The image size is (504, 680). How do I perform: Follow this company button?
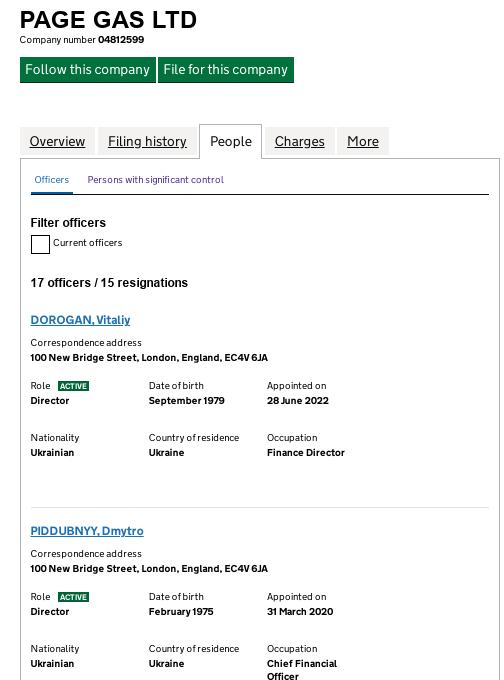[88, 70]
